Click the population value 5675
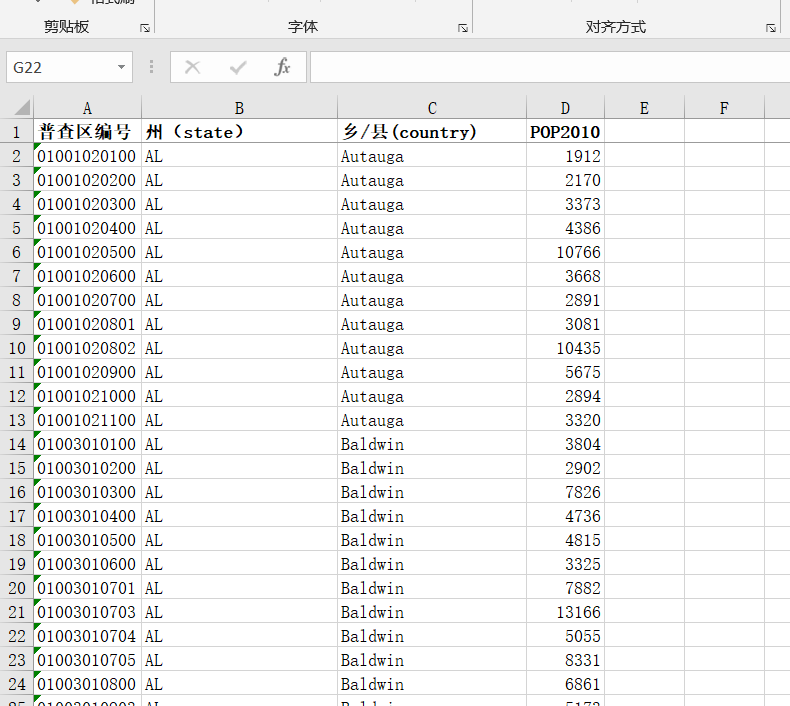This screenshot has height=706, width=790. click(565, 372)
